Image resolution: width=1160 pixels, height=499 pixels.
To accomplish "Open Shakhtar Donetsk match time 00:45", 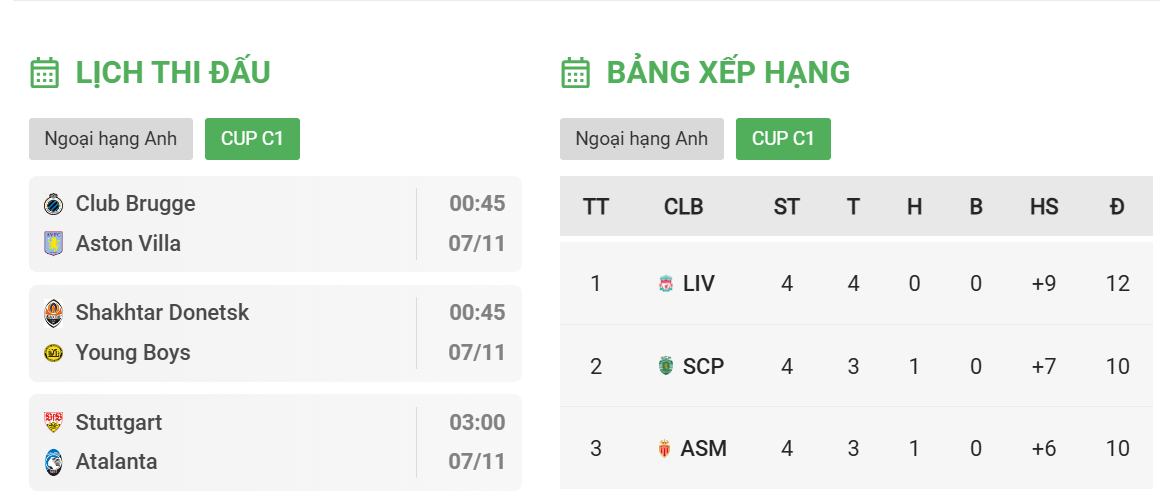I will pyautogui.click(x=477, y=313).
